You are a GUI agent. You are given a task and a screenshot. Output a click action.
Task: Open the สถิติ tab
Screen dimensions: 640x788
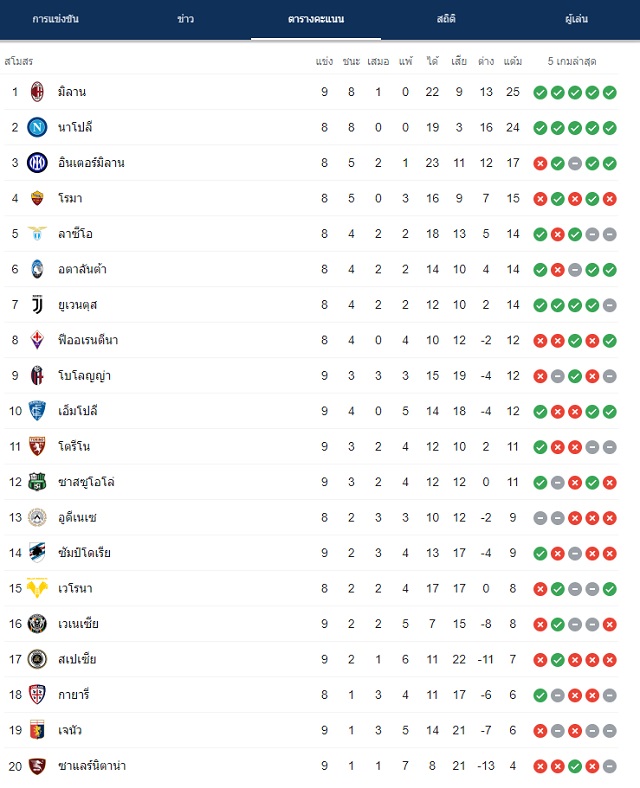446,19
